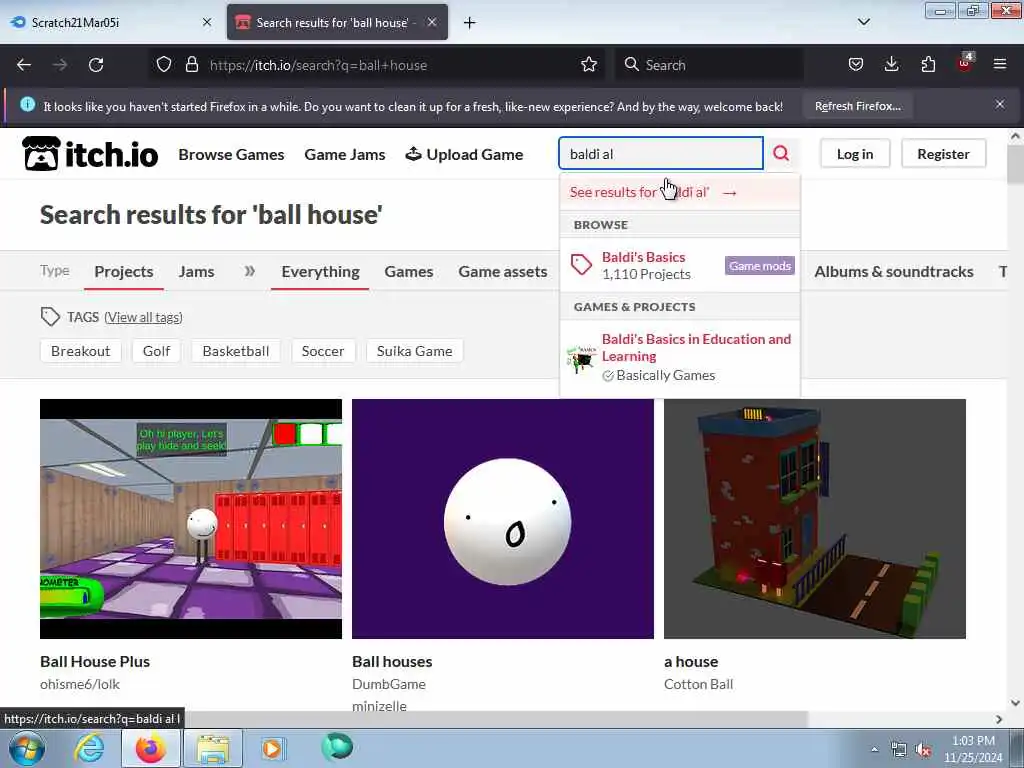The height and width of the screenshot is (768, 1024).
Task: Select the Jams type tab
Action: click(197, 272)
